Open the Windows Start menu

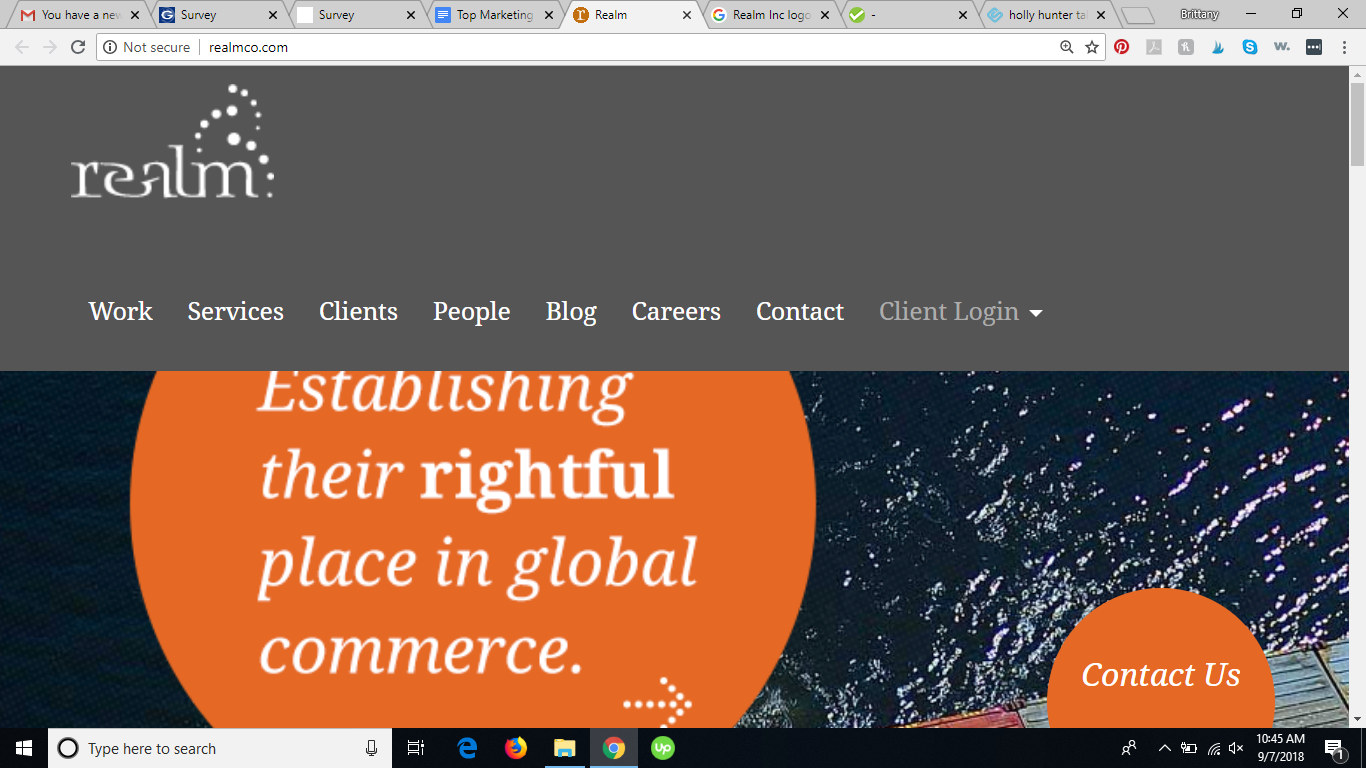24,748
